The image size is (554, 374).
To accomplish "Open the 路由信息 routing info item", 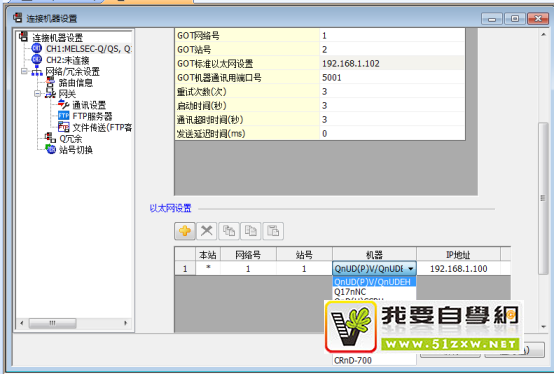I will click(x=75, y=83).
